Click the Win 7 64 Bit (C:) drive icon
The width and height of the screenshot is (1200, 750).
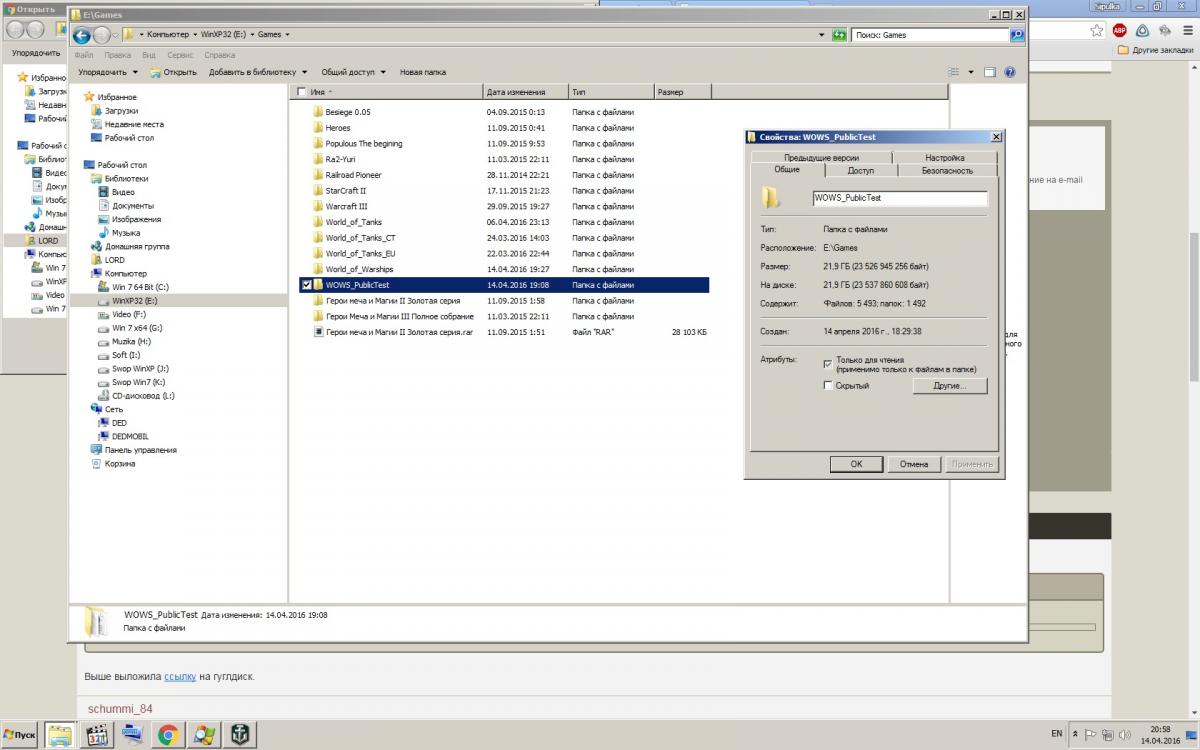[104, 287]
